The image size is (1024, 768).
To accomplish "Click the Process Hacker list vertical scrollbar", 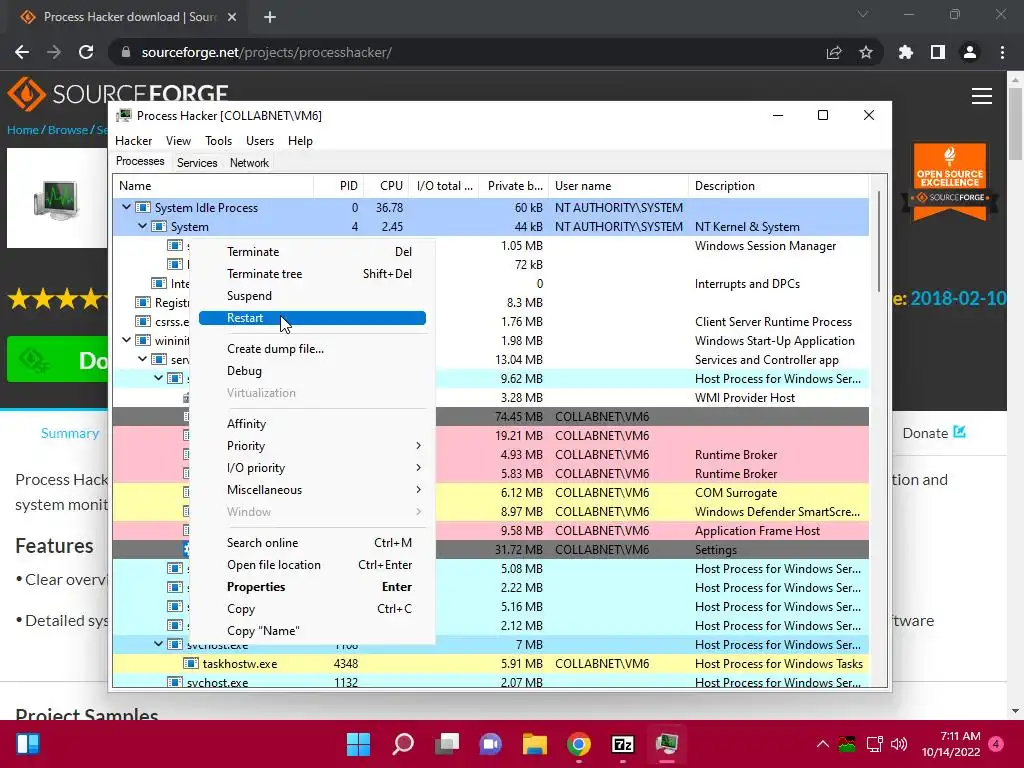I will coord(879,241).
